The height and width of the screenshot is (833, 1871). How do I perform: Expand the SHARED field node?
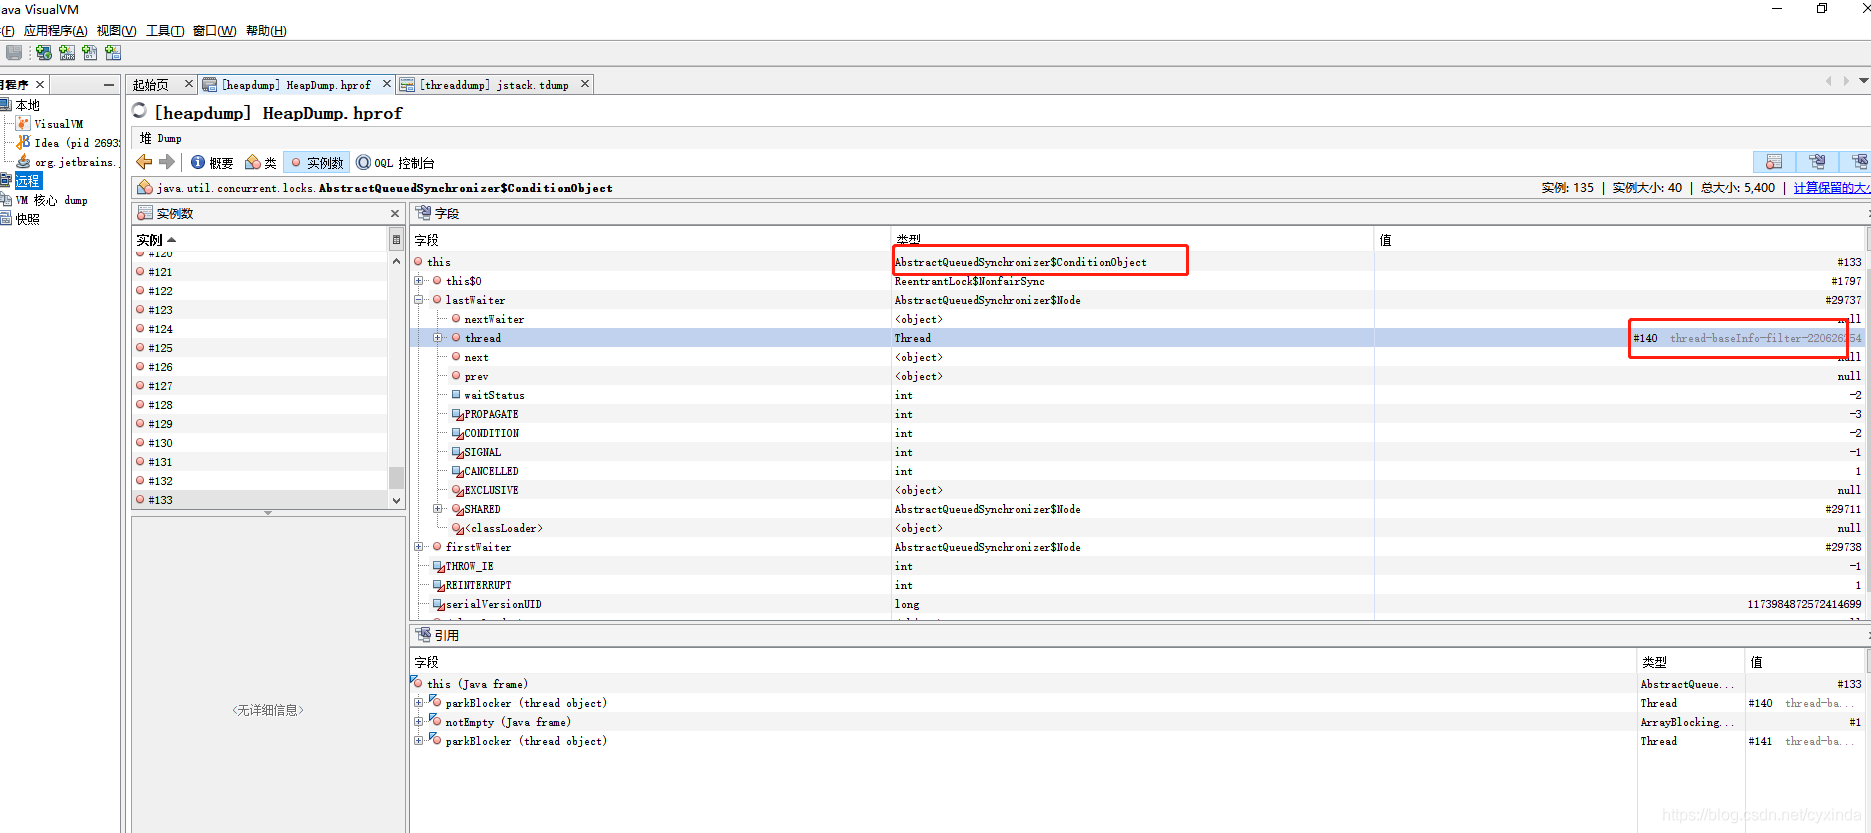pyautogui.click(x=438, y=509)
